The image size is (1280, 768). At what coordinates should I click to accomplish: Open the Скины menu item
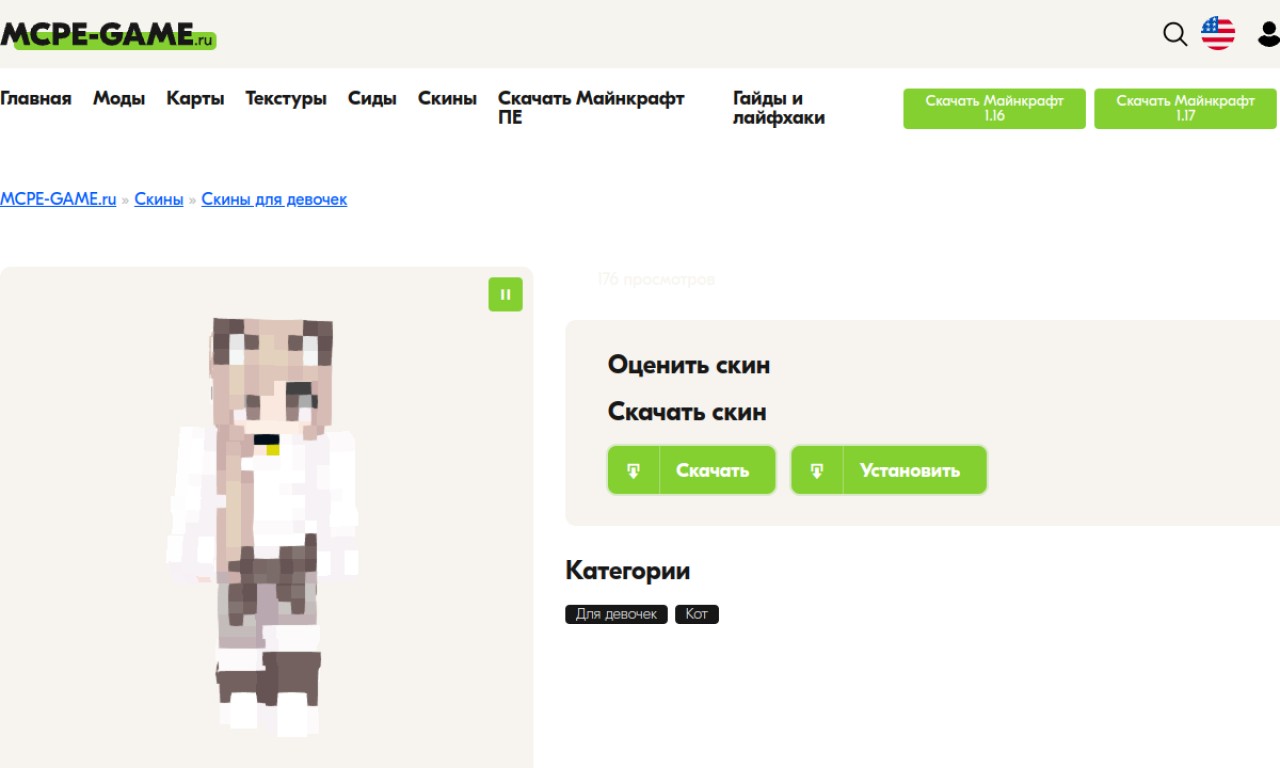(447, 98)
